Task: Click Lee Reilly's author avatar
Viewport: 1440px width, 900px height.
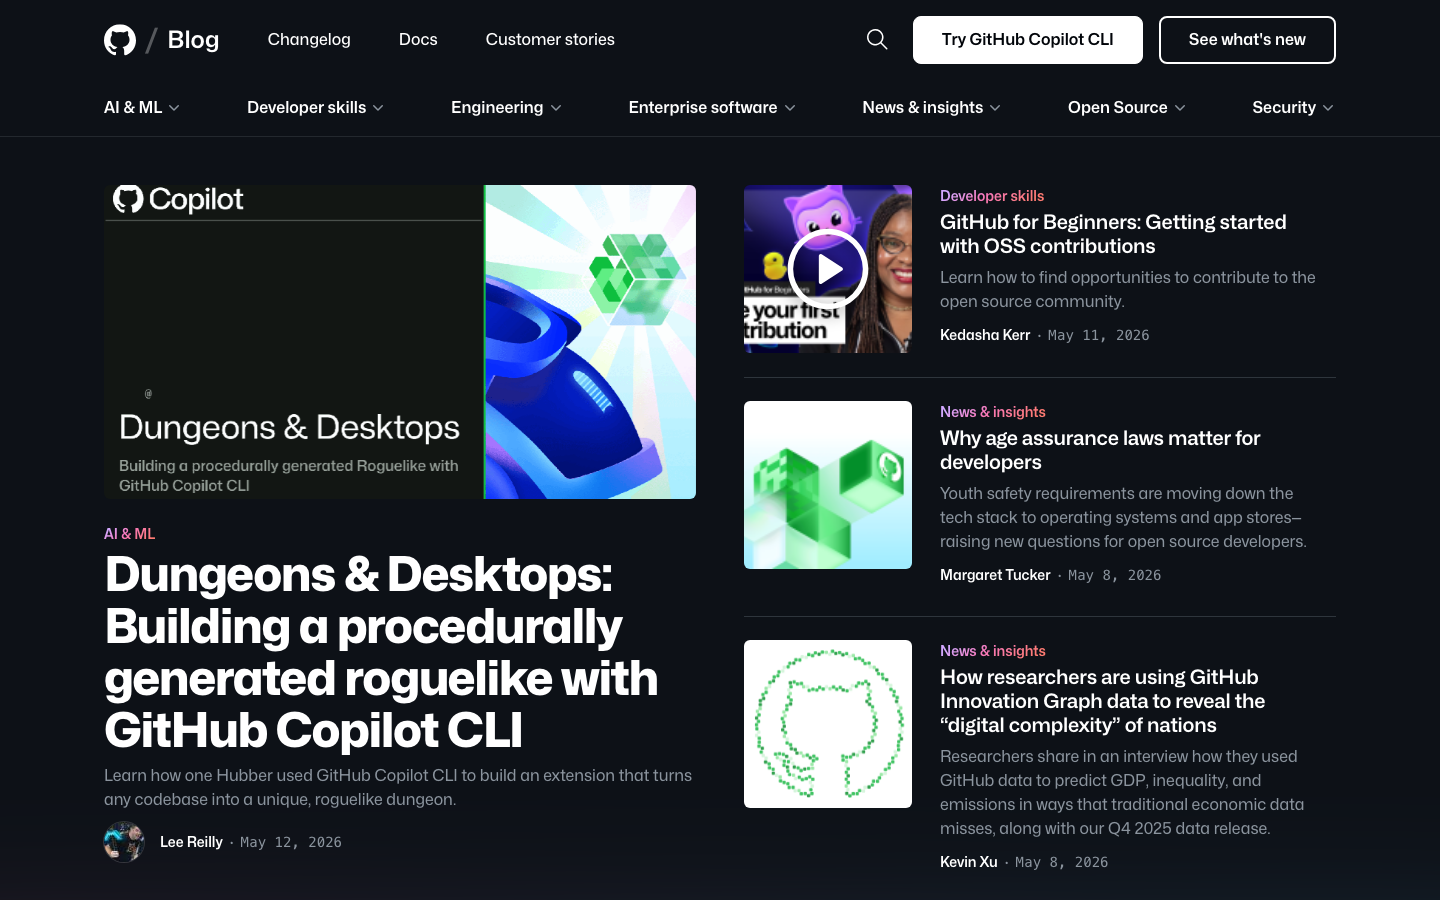Action: point(124,842)
